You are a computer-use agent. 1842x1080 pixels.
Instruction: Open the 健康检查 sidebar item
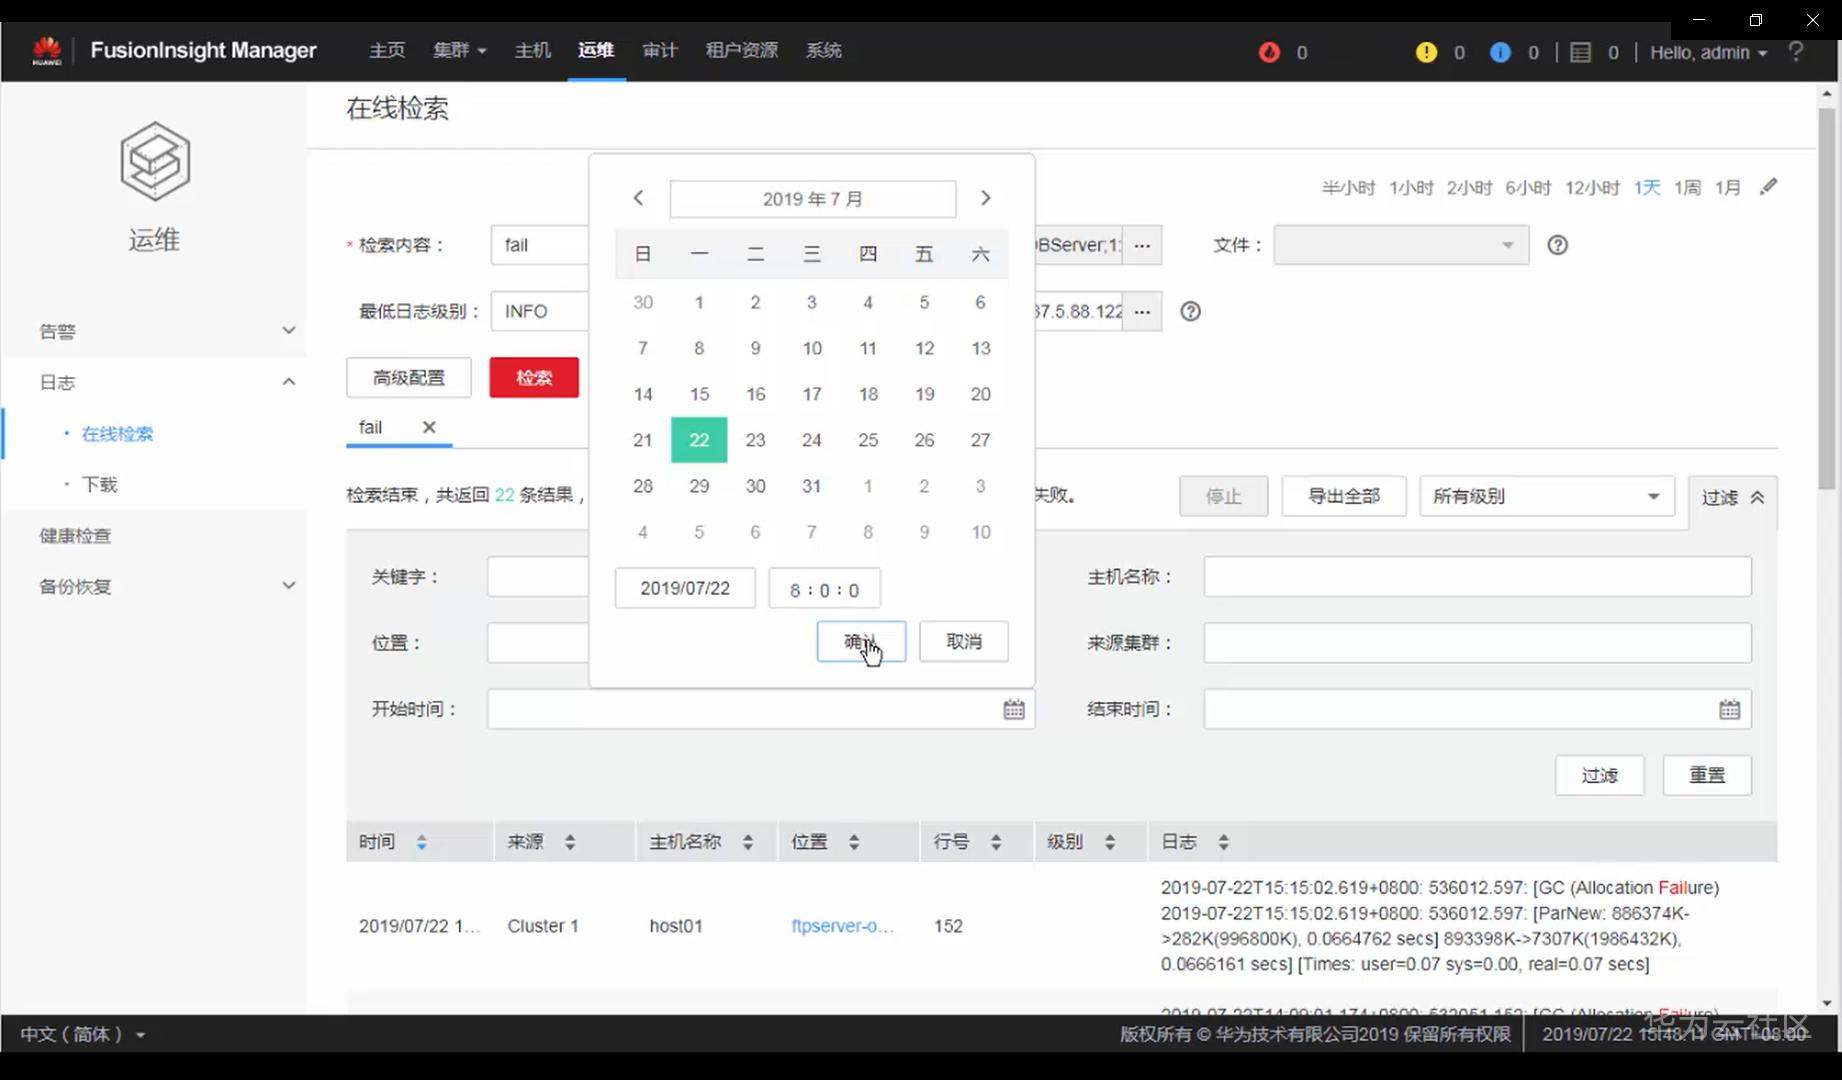tap(75, 536)
